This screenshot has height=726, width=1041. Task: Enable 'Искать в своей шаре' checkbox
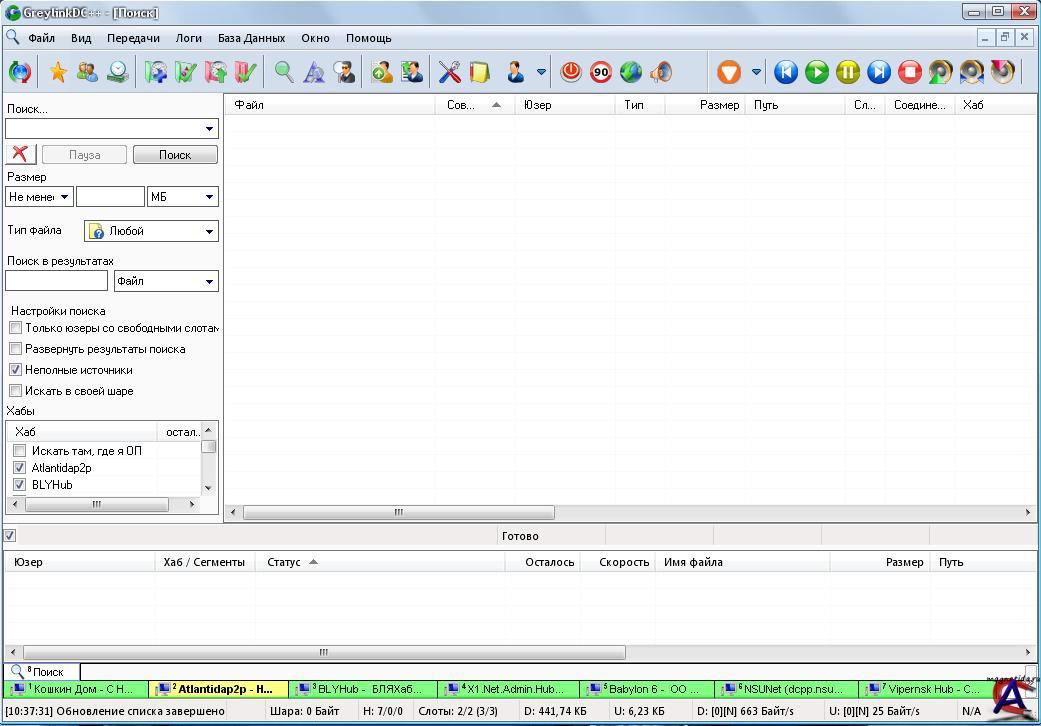(15, 391)
